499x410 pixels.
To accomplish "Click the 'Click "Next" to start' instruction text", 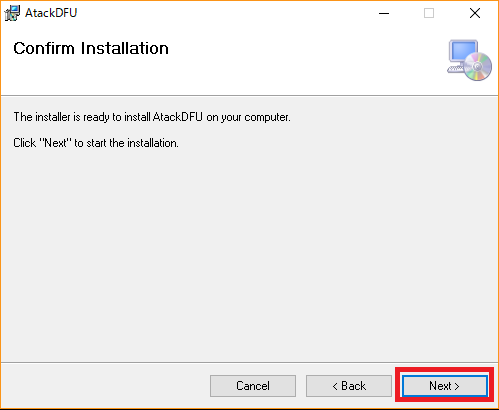I will tap(96, 143).
